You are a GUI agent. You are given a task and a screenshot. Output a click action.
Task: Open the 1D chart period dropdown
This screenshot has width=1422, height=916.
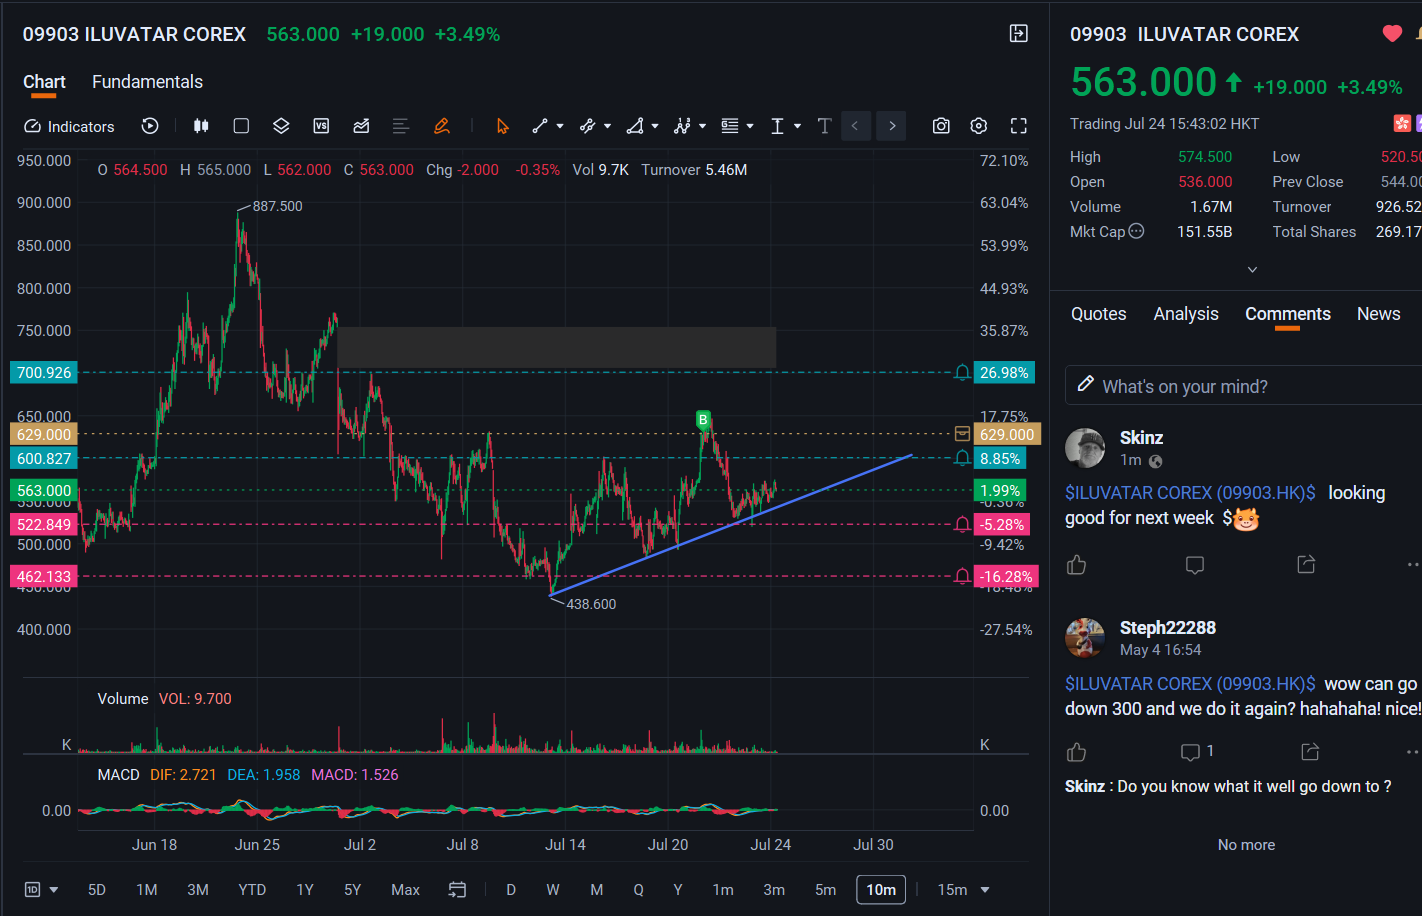point(41,890)
